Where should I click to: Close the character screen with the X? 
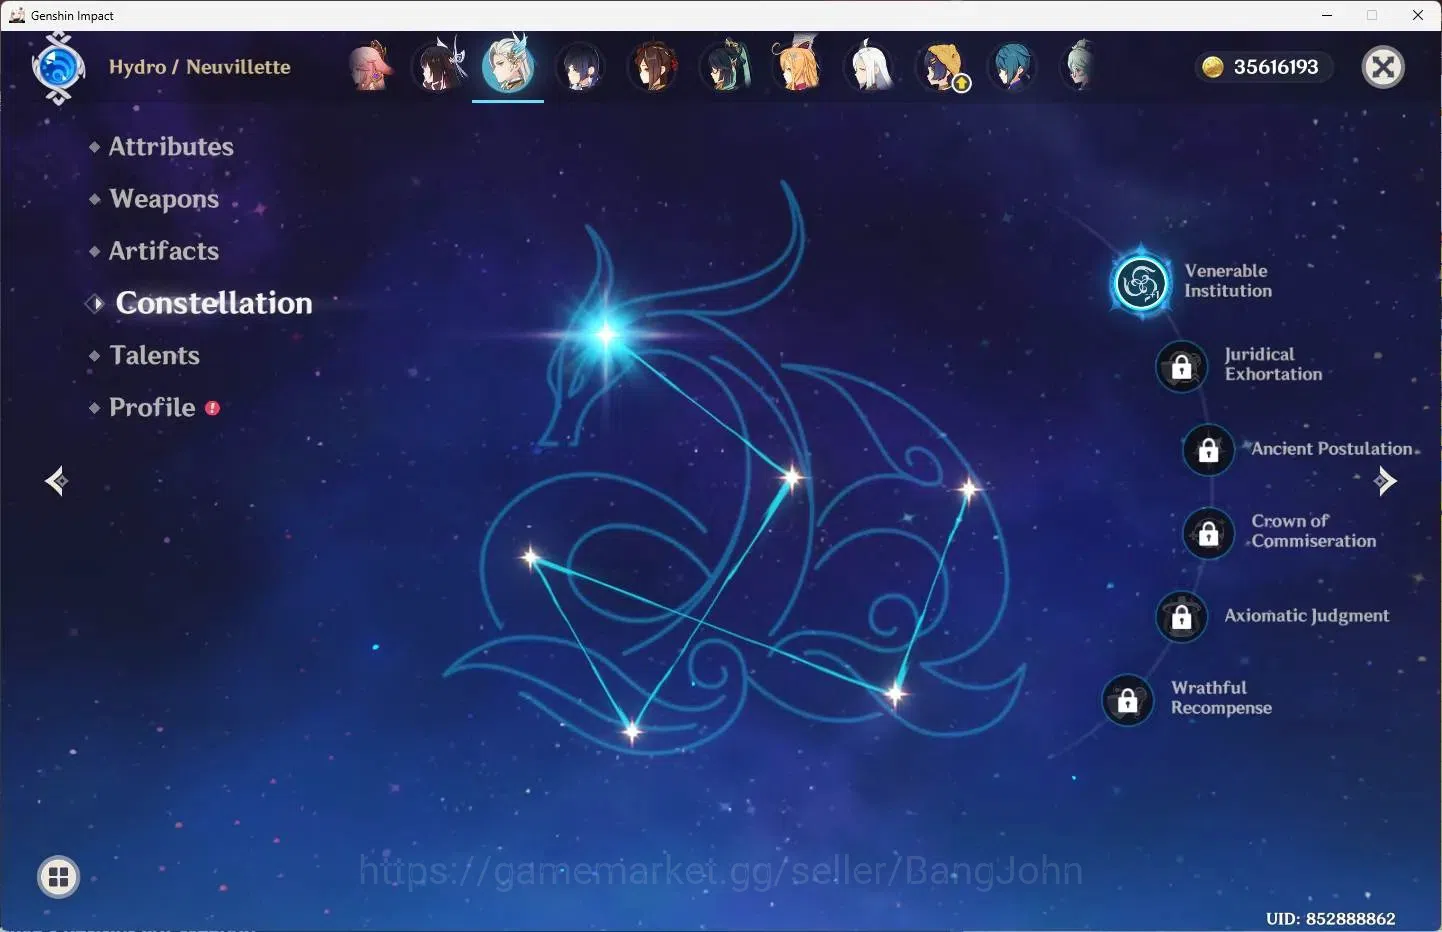tap(1384, 67)
